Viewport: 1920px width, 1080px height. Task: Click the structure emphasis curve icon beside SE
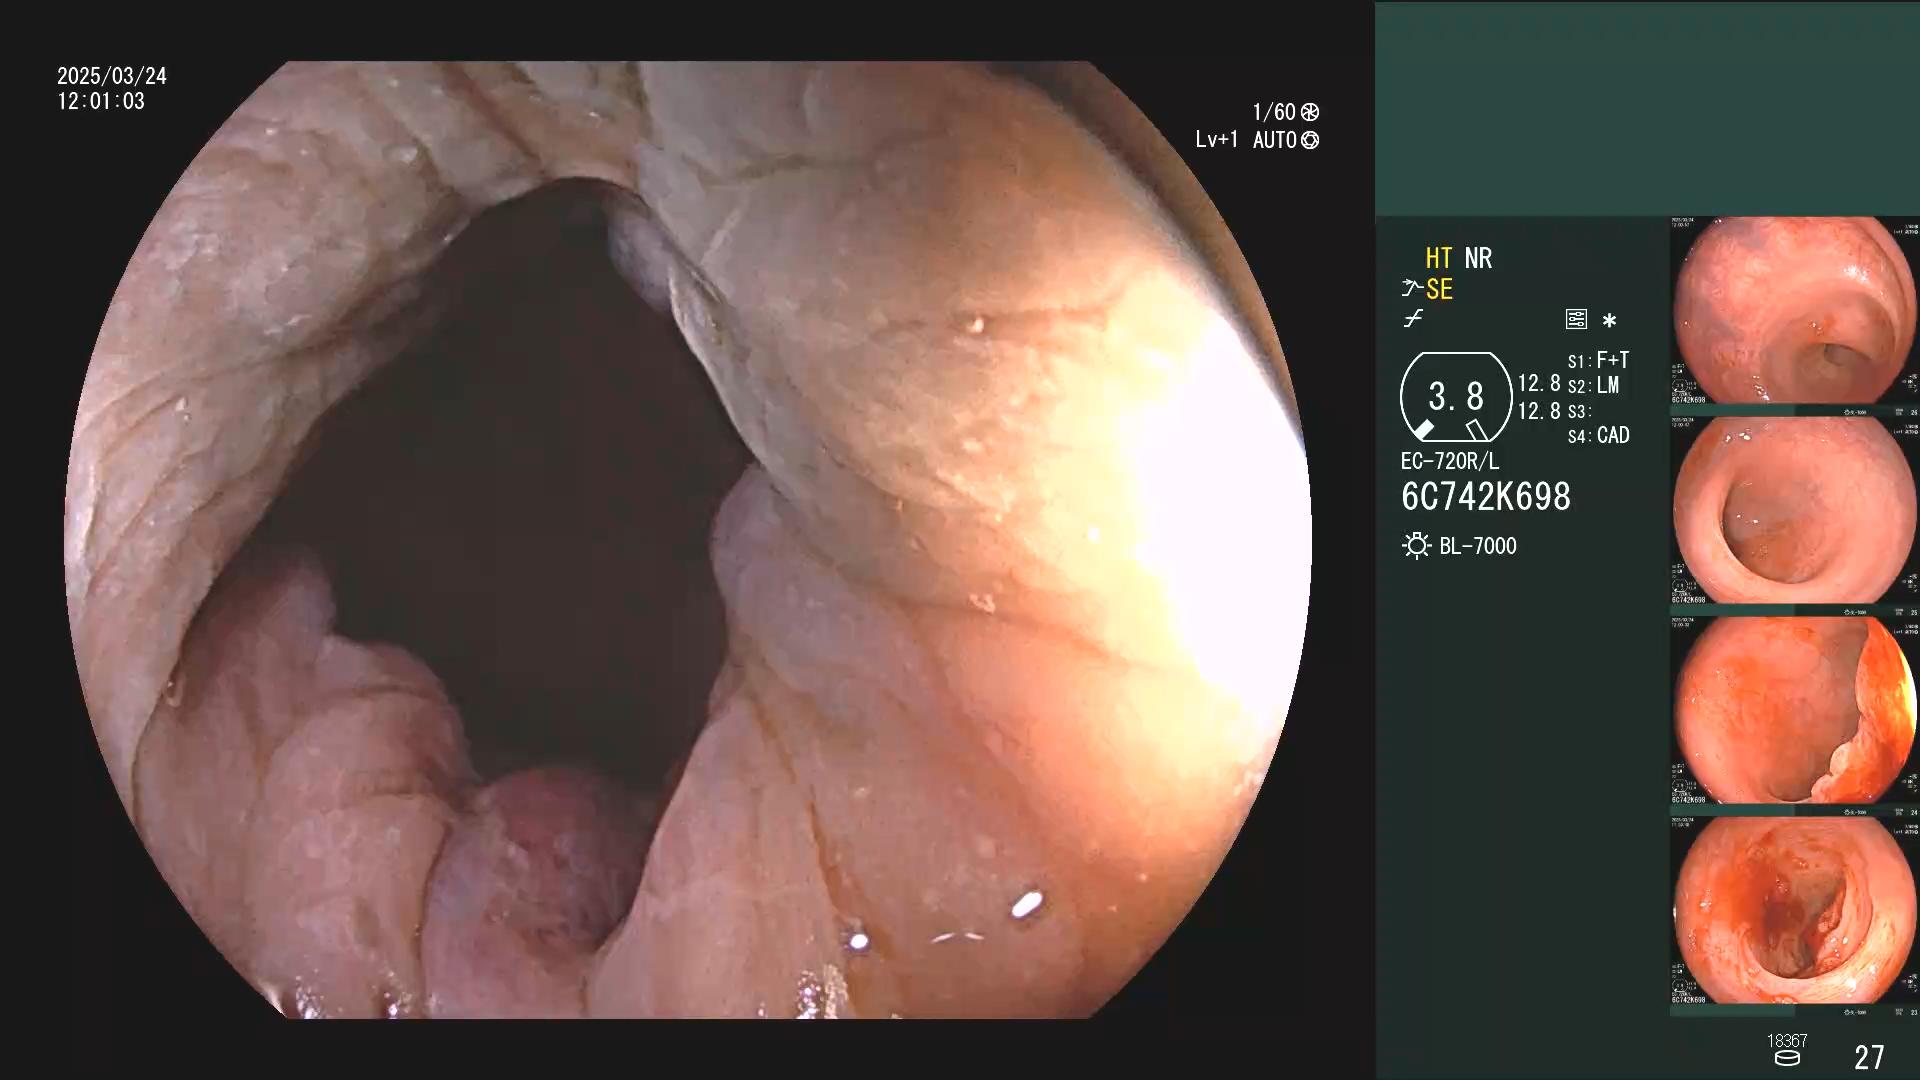[1411, 289]
